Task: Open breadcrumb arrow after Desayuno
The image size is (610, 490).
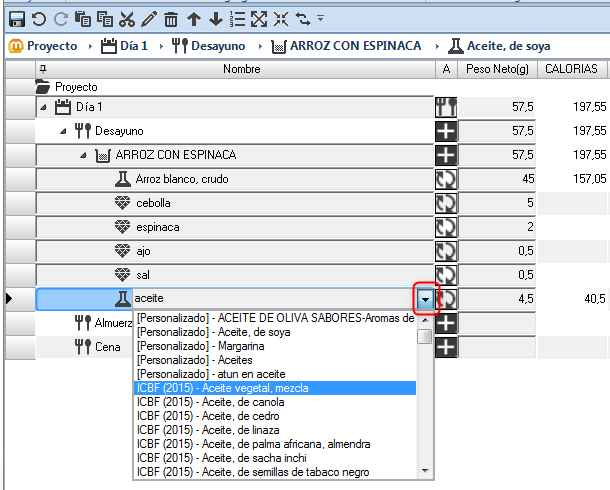Action: 260,47
